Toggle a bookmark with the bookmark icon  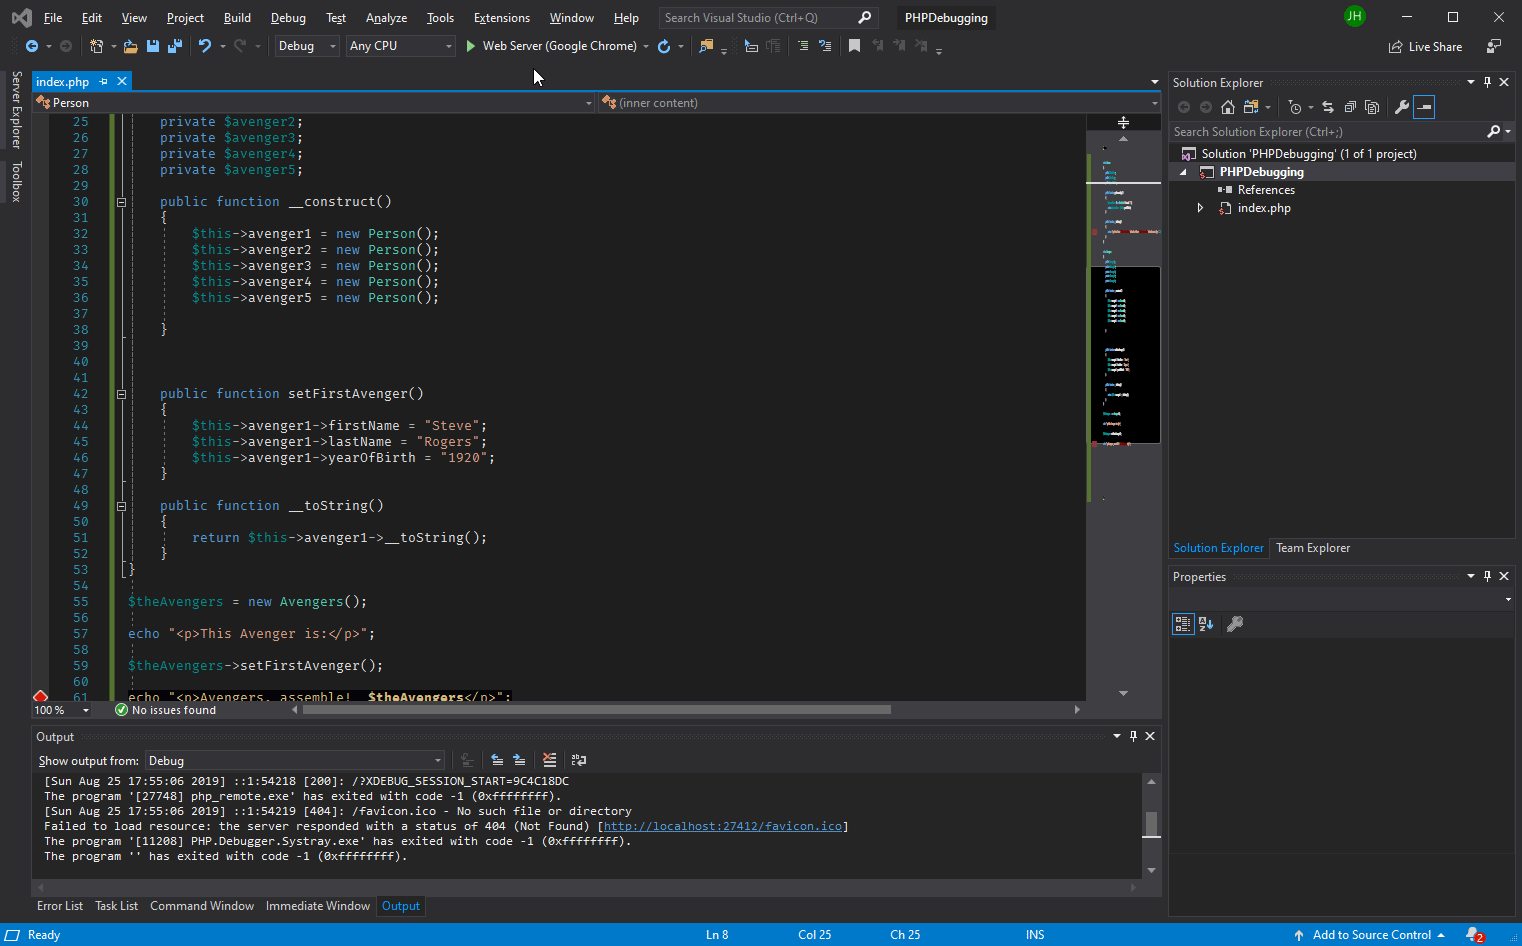click(x=854, y=46)
